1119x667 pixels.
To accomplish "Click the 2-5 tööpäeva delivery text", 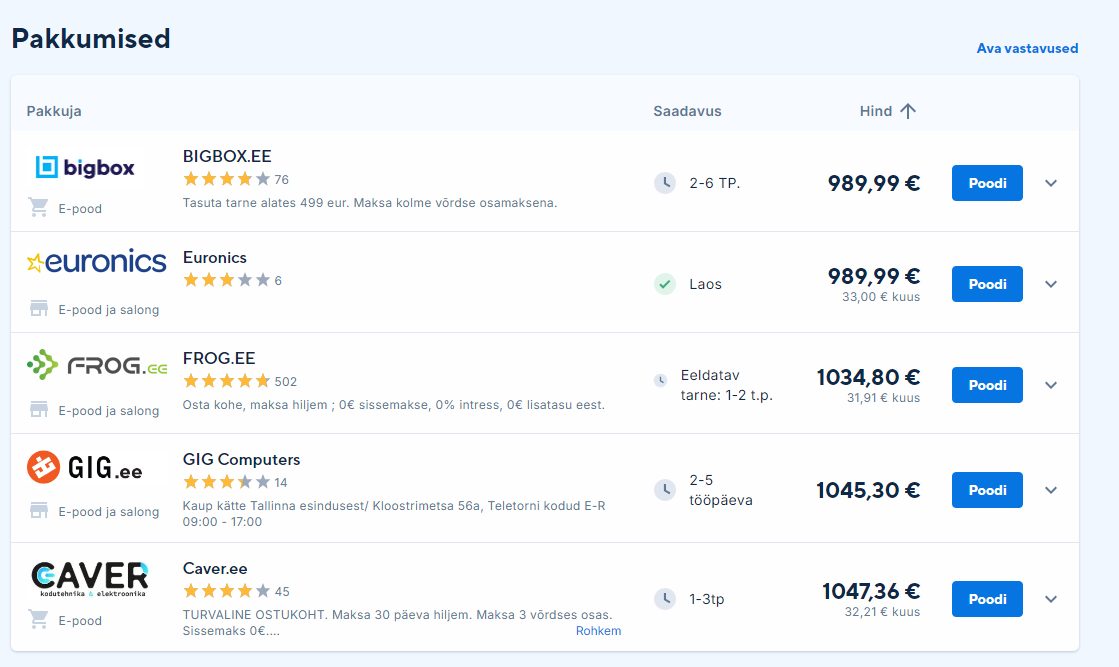I will pyautogui.click(x=721, y=490).
